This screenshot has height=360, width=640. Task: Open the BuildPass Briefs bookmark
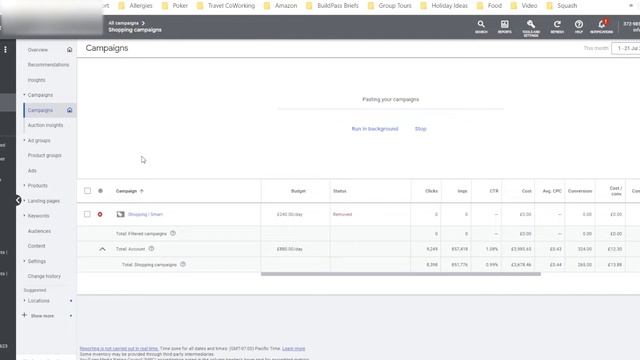tap(332, 6)
